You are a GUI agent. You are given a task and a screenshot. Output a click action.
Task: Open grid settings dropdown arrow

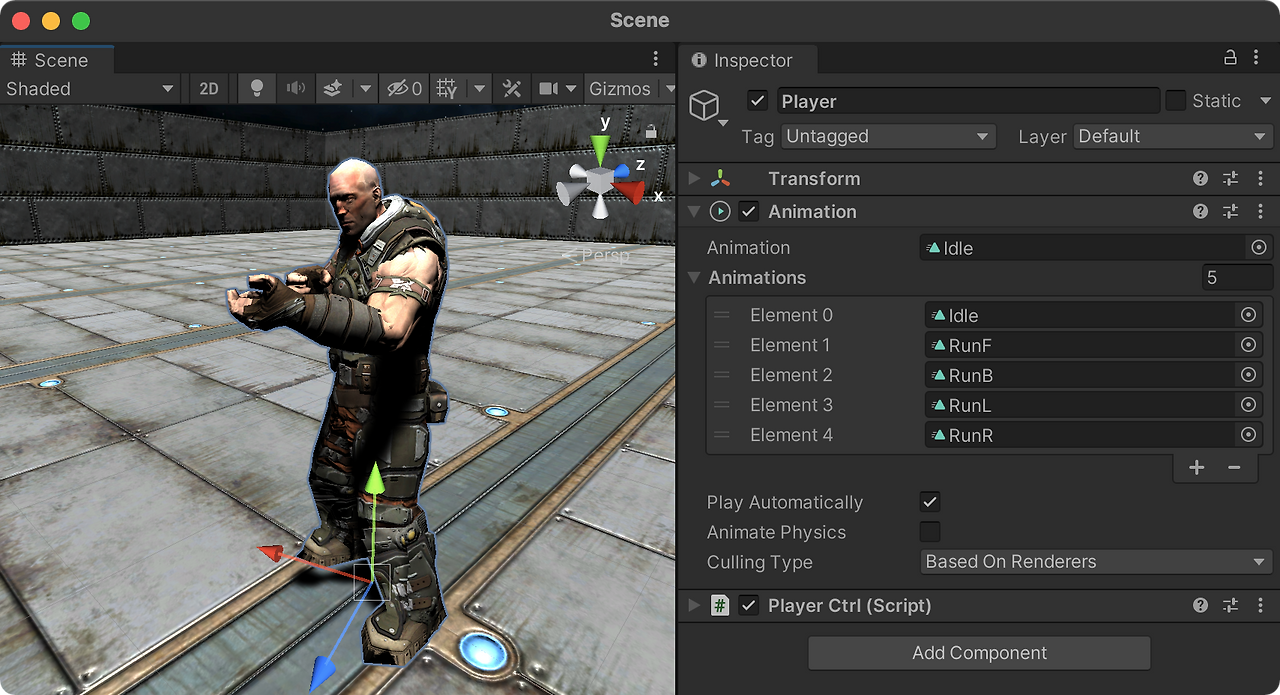[479, 88]
